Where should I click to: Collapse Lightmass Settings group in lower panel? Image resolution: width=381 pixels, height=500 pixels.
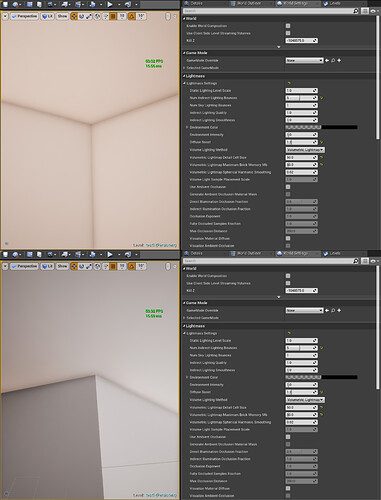coord(184,333)
